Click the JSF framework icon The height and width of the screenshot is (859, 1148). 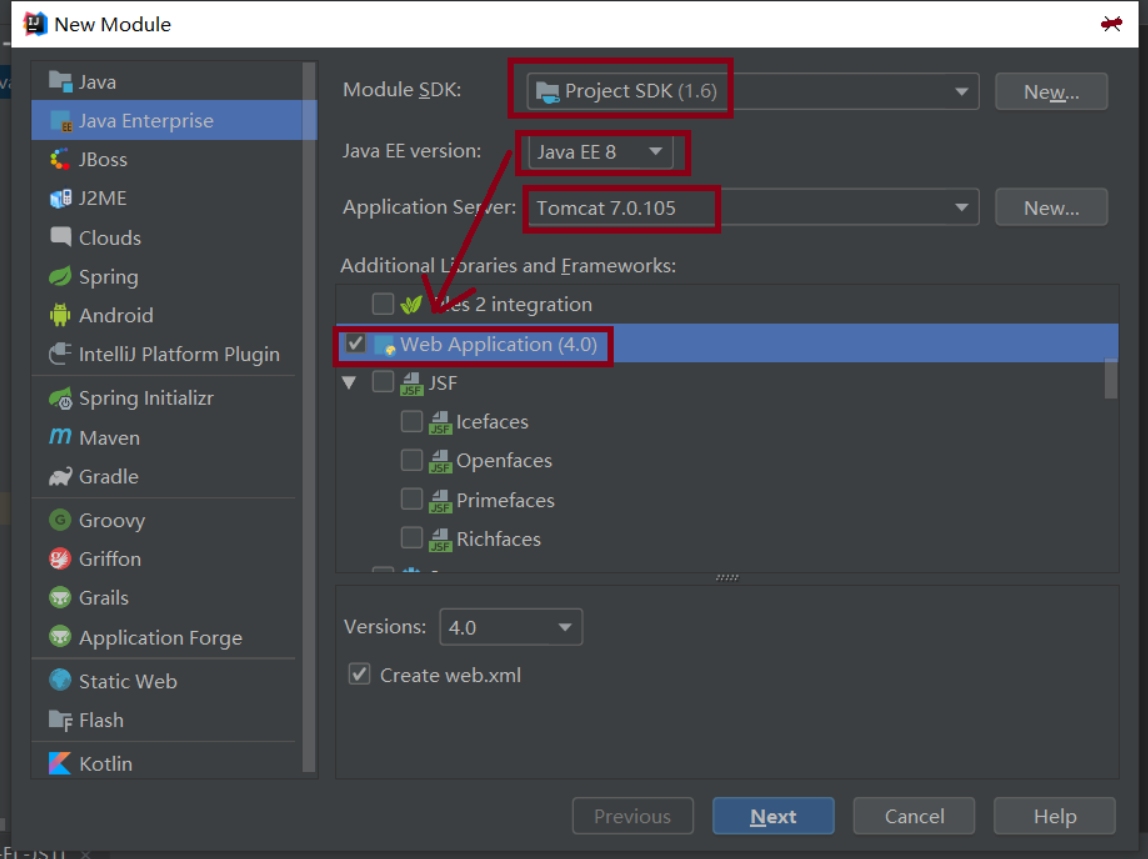tap(411, 383)
